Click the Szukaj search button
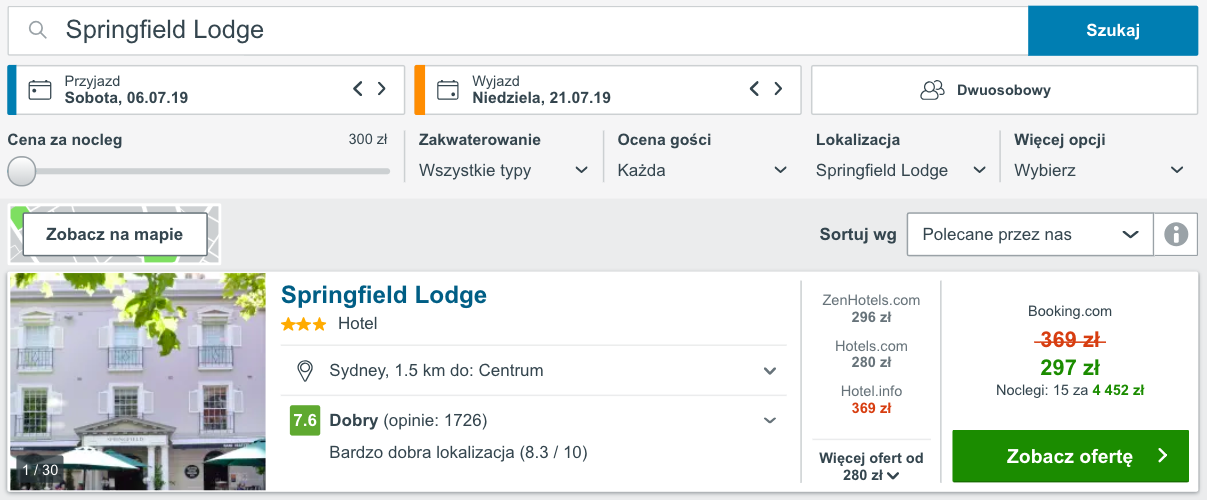The height and width of the screenshot is (500, 1207). coord(1113,30)
